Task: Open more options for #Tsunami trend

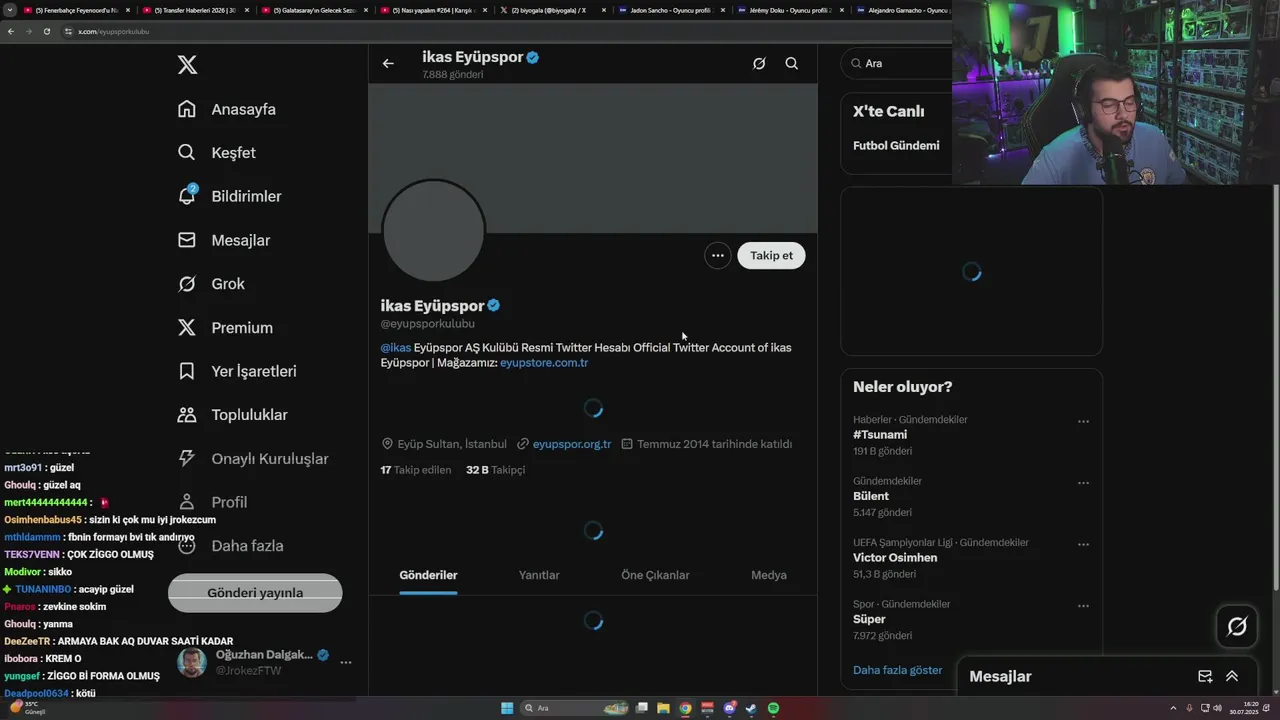Action: click(x=1083, y=421)
